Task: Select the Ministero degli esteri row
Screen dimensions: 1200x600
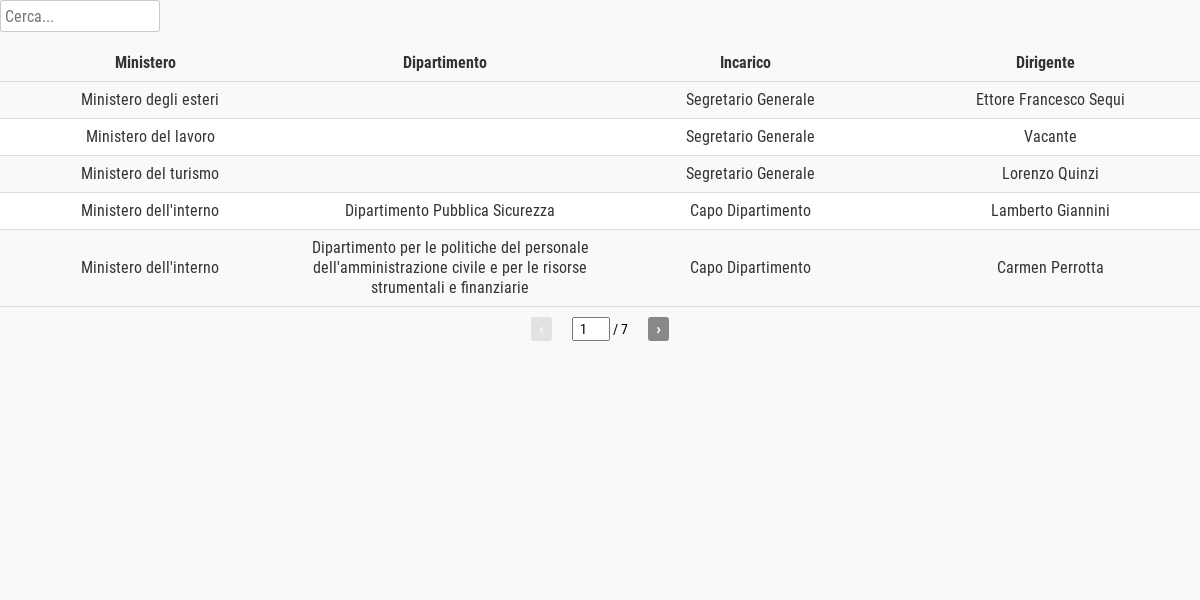Action: pyautogui.click(x=600, y=100)
